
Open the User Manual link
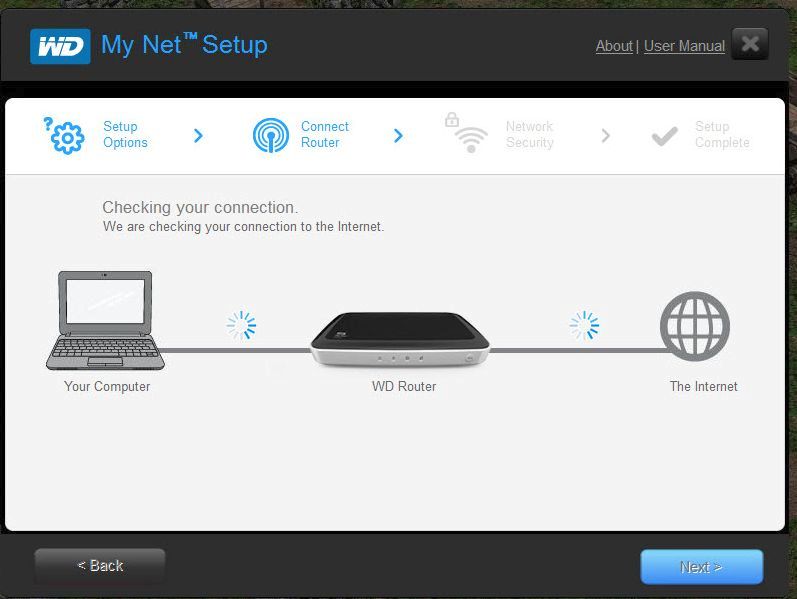(x=684, y=46)
